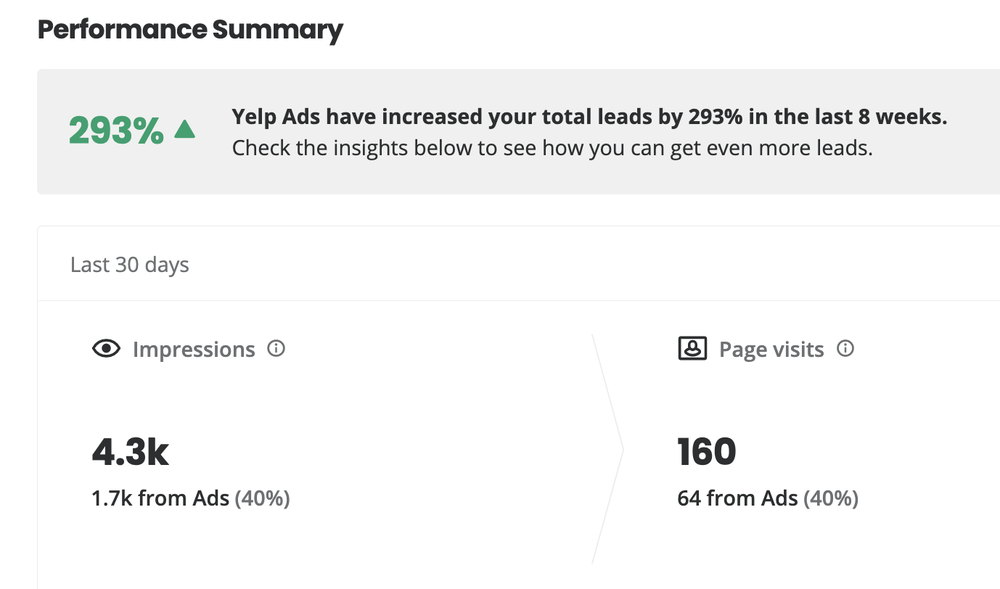Click the 'Check the insights below' text

tap(552, 148)
